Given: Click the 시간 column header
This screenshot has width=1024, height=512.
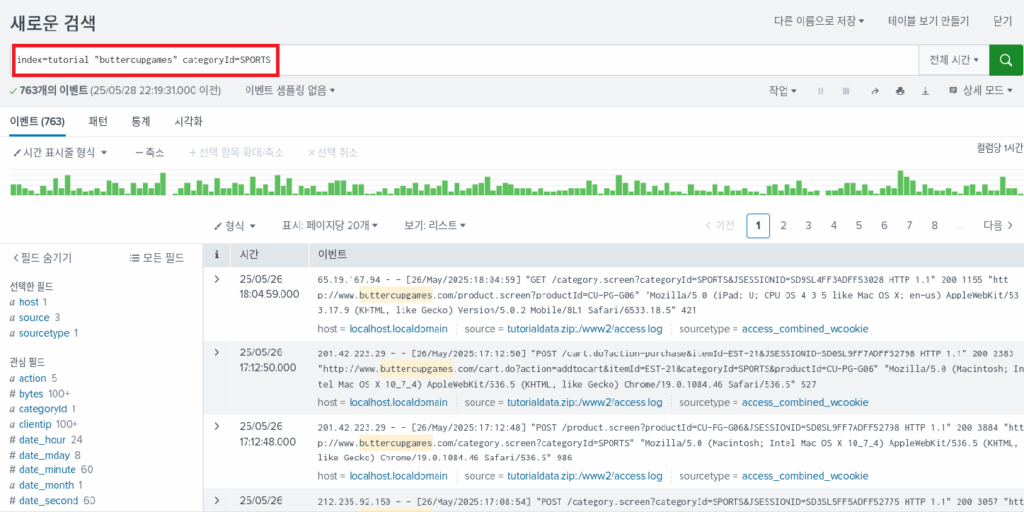Looking at the screenshot, I should [249, 254].
